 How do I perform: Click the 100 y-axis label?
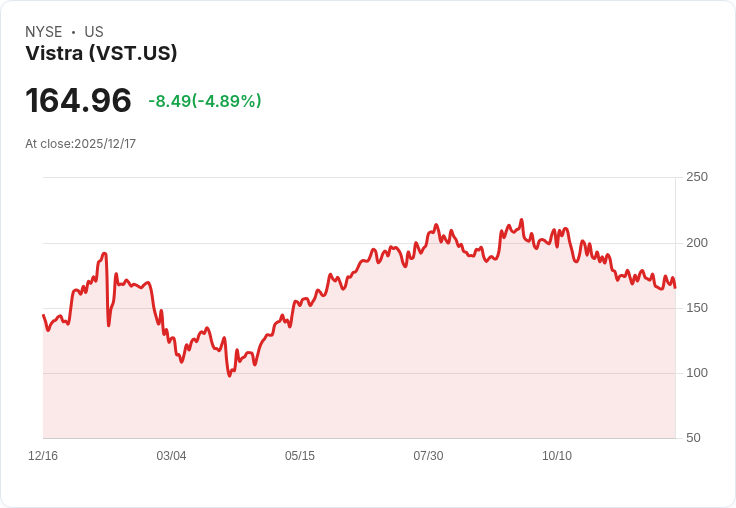coord(697,373)
